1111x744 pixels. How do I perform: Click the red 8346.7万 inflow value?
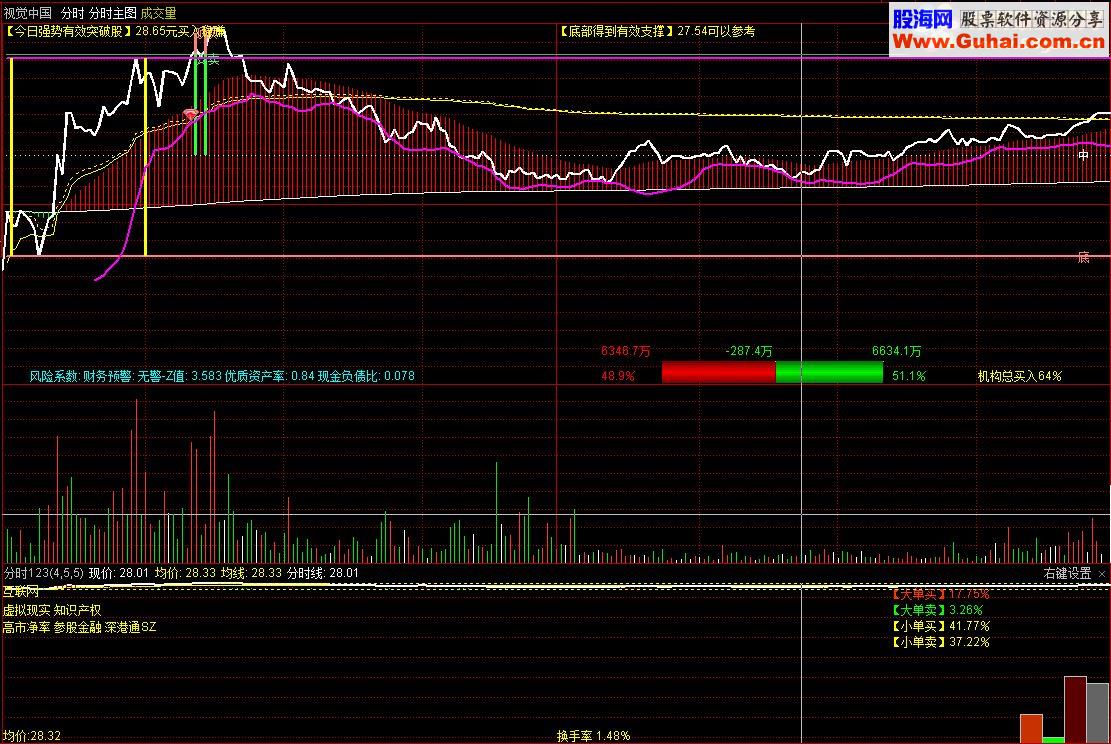[625, 351]
